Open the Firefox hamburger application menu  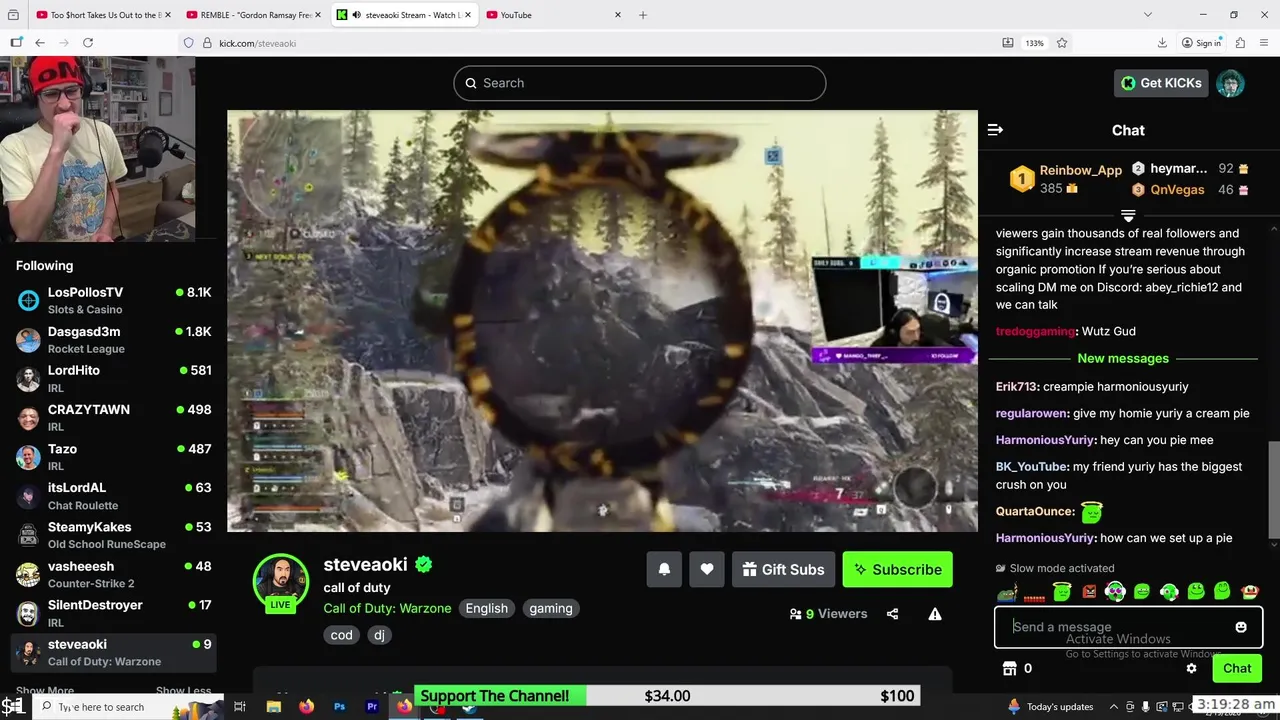1265,43
